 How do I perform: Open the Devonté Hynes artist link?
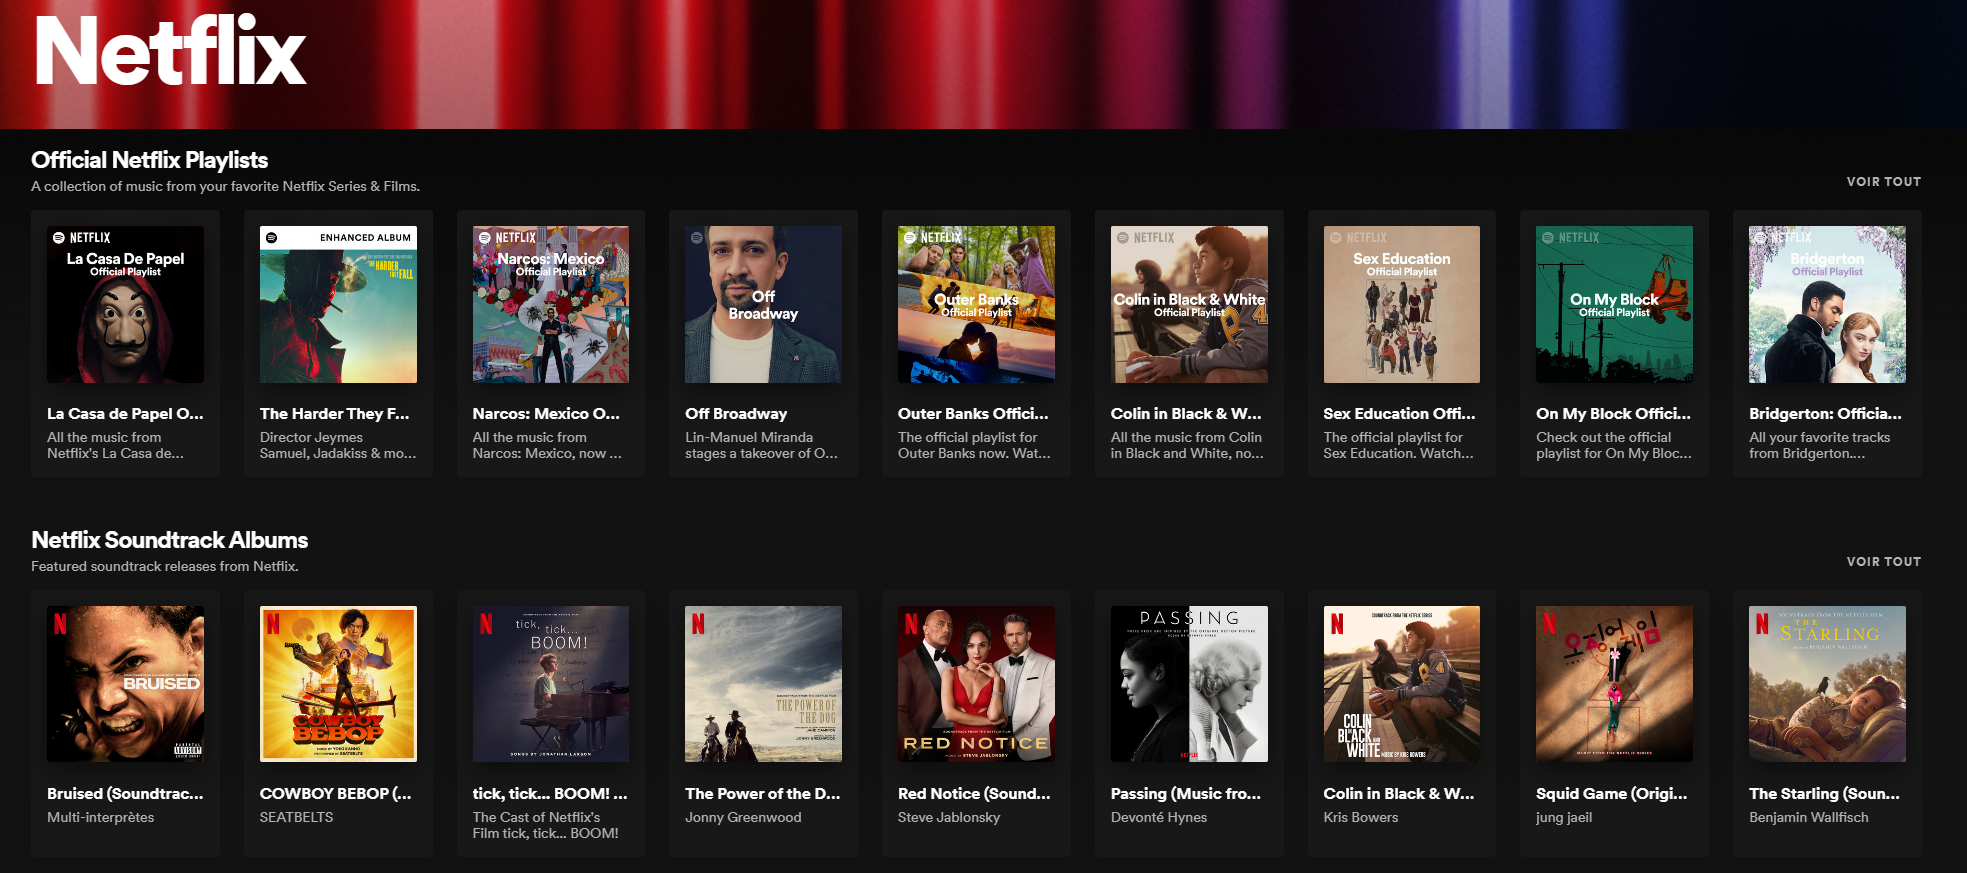tap(1159, 818)
